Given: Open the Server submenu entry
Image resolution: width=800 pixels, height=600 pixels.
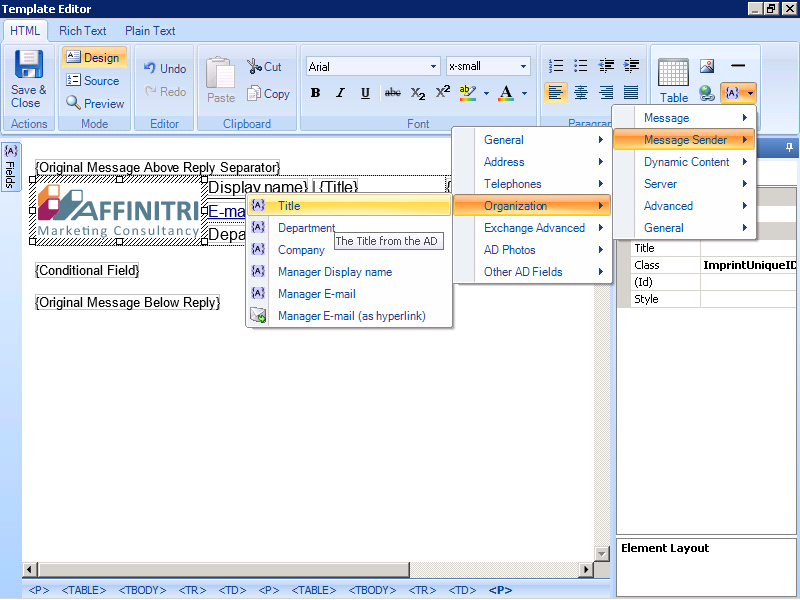Looking at the screenshot, I should 685,184.
